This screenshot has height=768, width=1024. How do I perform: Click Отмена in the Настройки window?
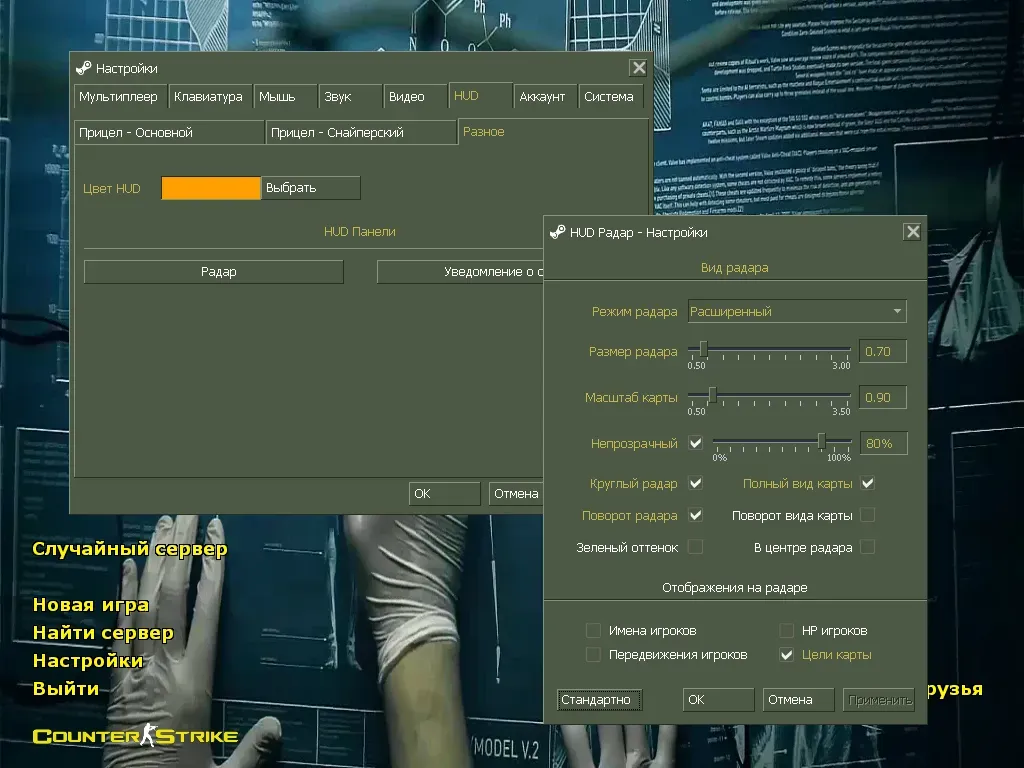[x=516, y=494]
